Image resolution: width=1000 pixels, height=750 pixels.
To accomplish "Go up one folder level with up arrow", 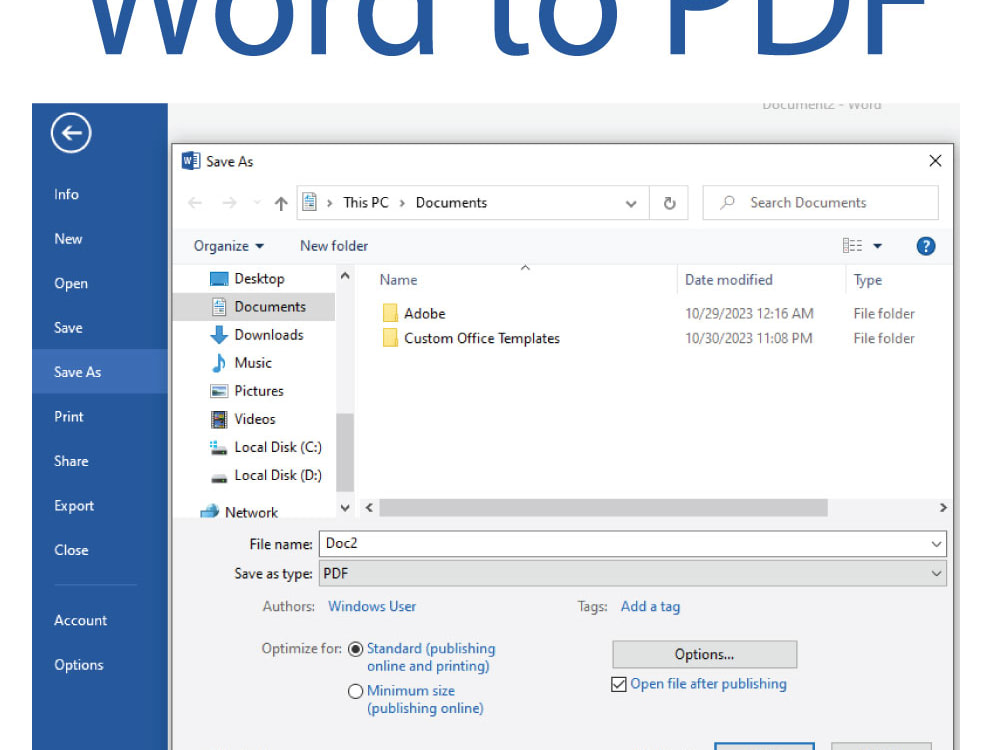I will pos(281,203).
